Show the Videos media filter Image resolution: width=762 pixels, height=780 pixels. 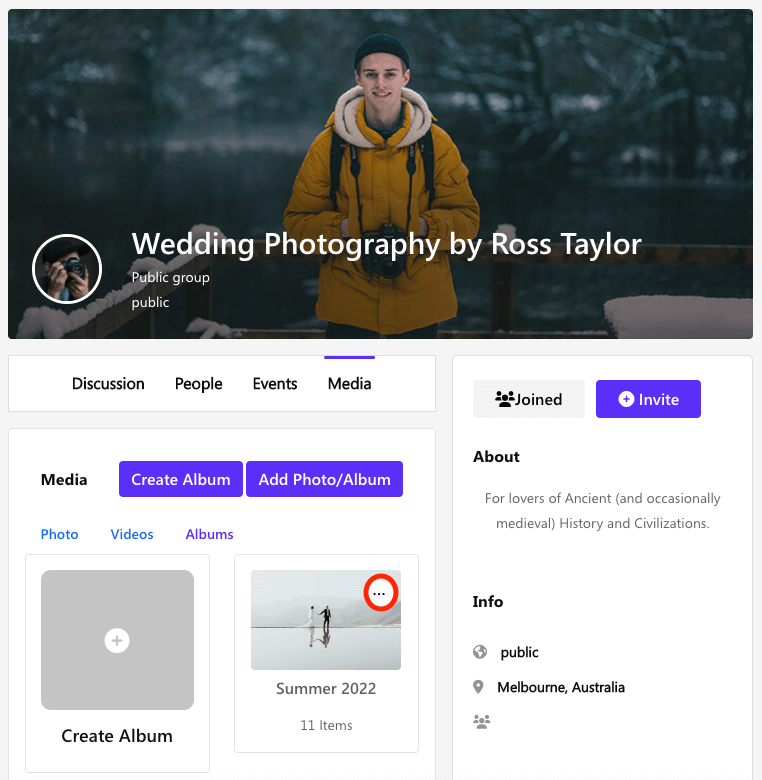(132, 534)
